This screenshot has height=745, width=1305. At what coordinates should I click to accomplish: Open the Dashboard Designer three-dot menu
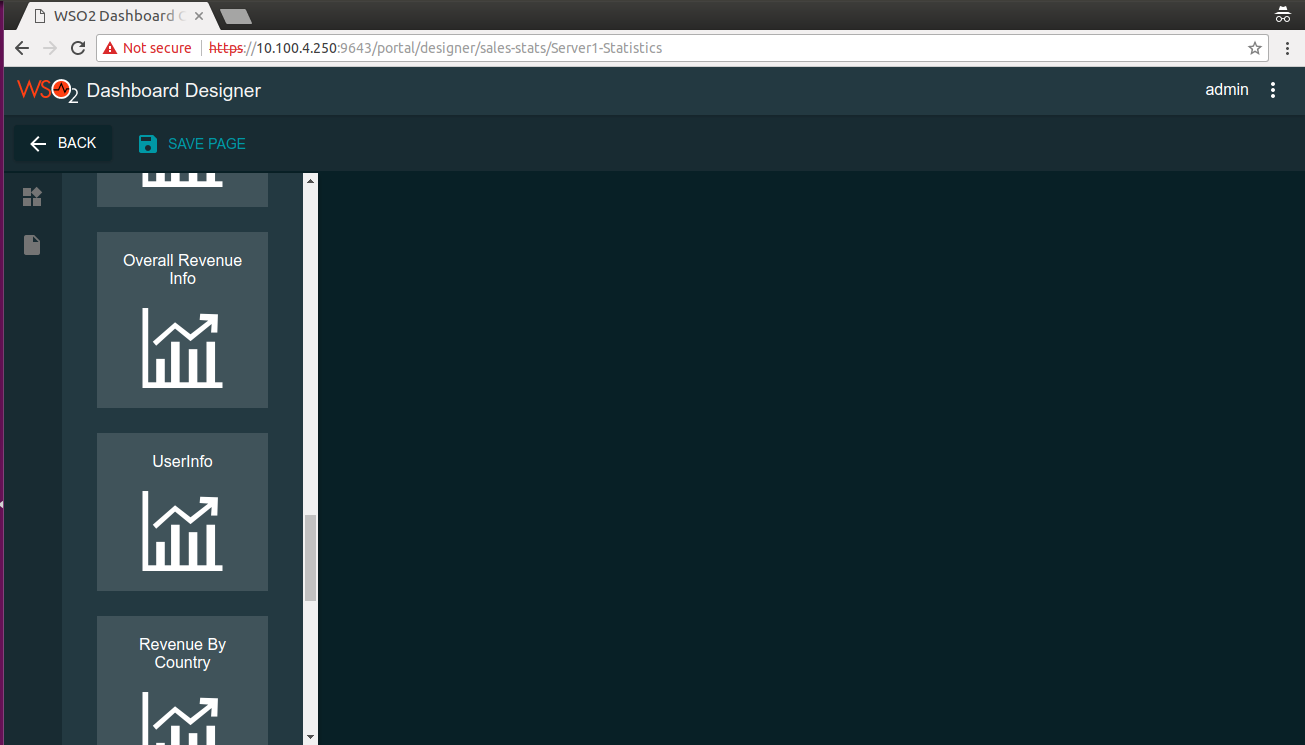tap(1273, 90)
